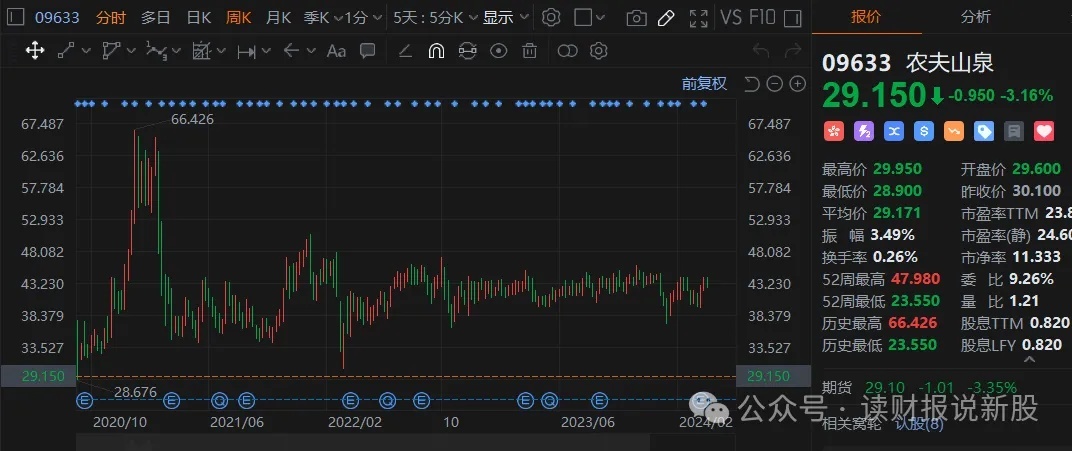Enter fullscreen chart mode
The image size is (1072, 451).
tap(699, 18)
